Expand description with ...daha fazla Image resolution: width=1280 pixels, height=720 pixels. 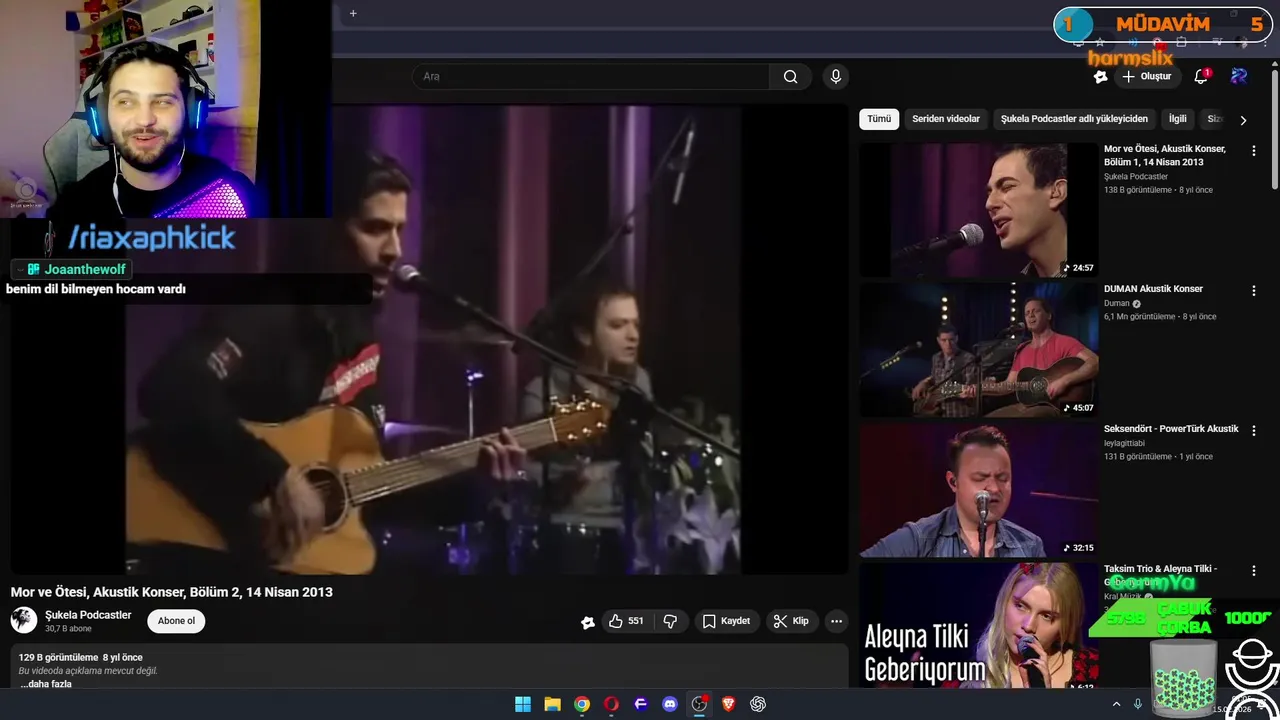[x=45, y=684]
